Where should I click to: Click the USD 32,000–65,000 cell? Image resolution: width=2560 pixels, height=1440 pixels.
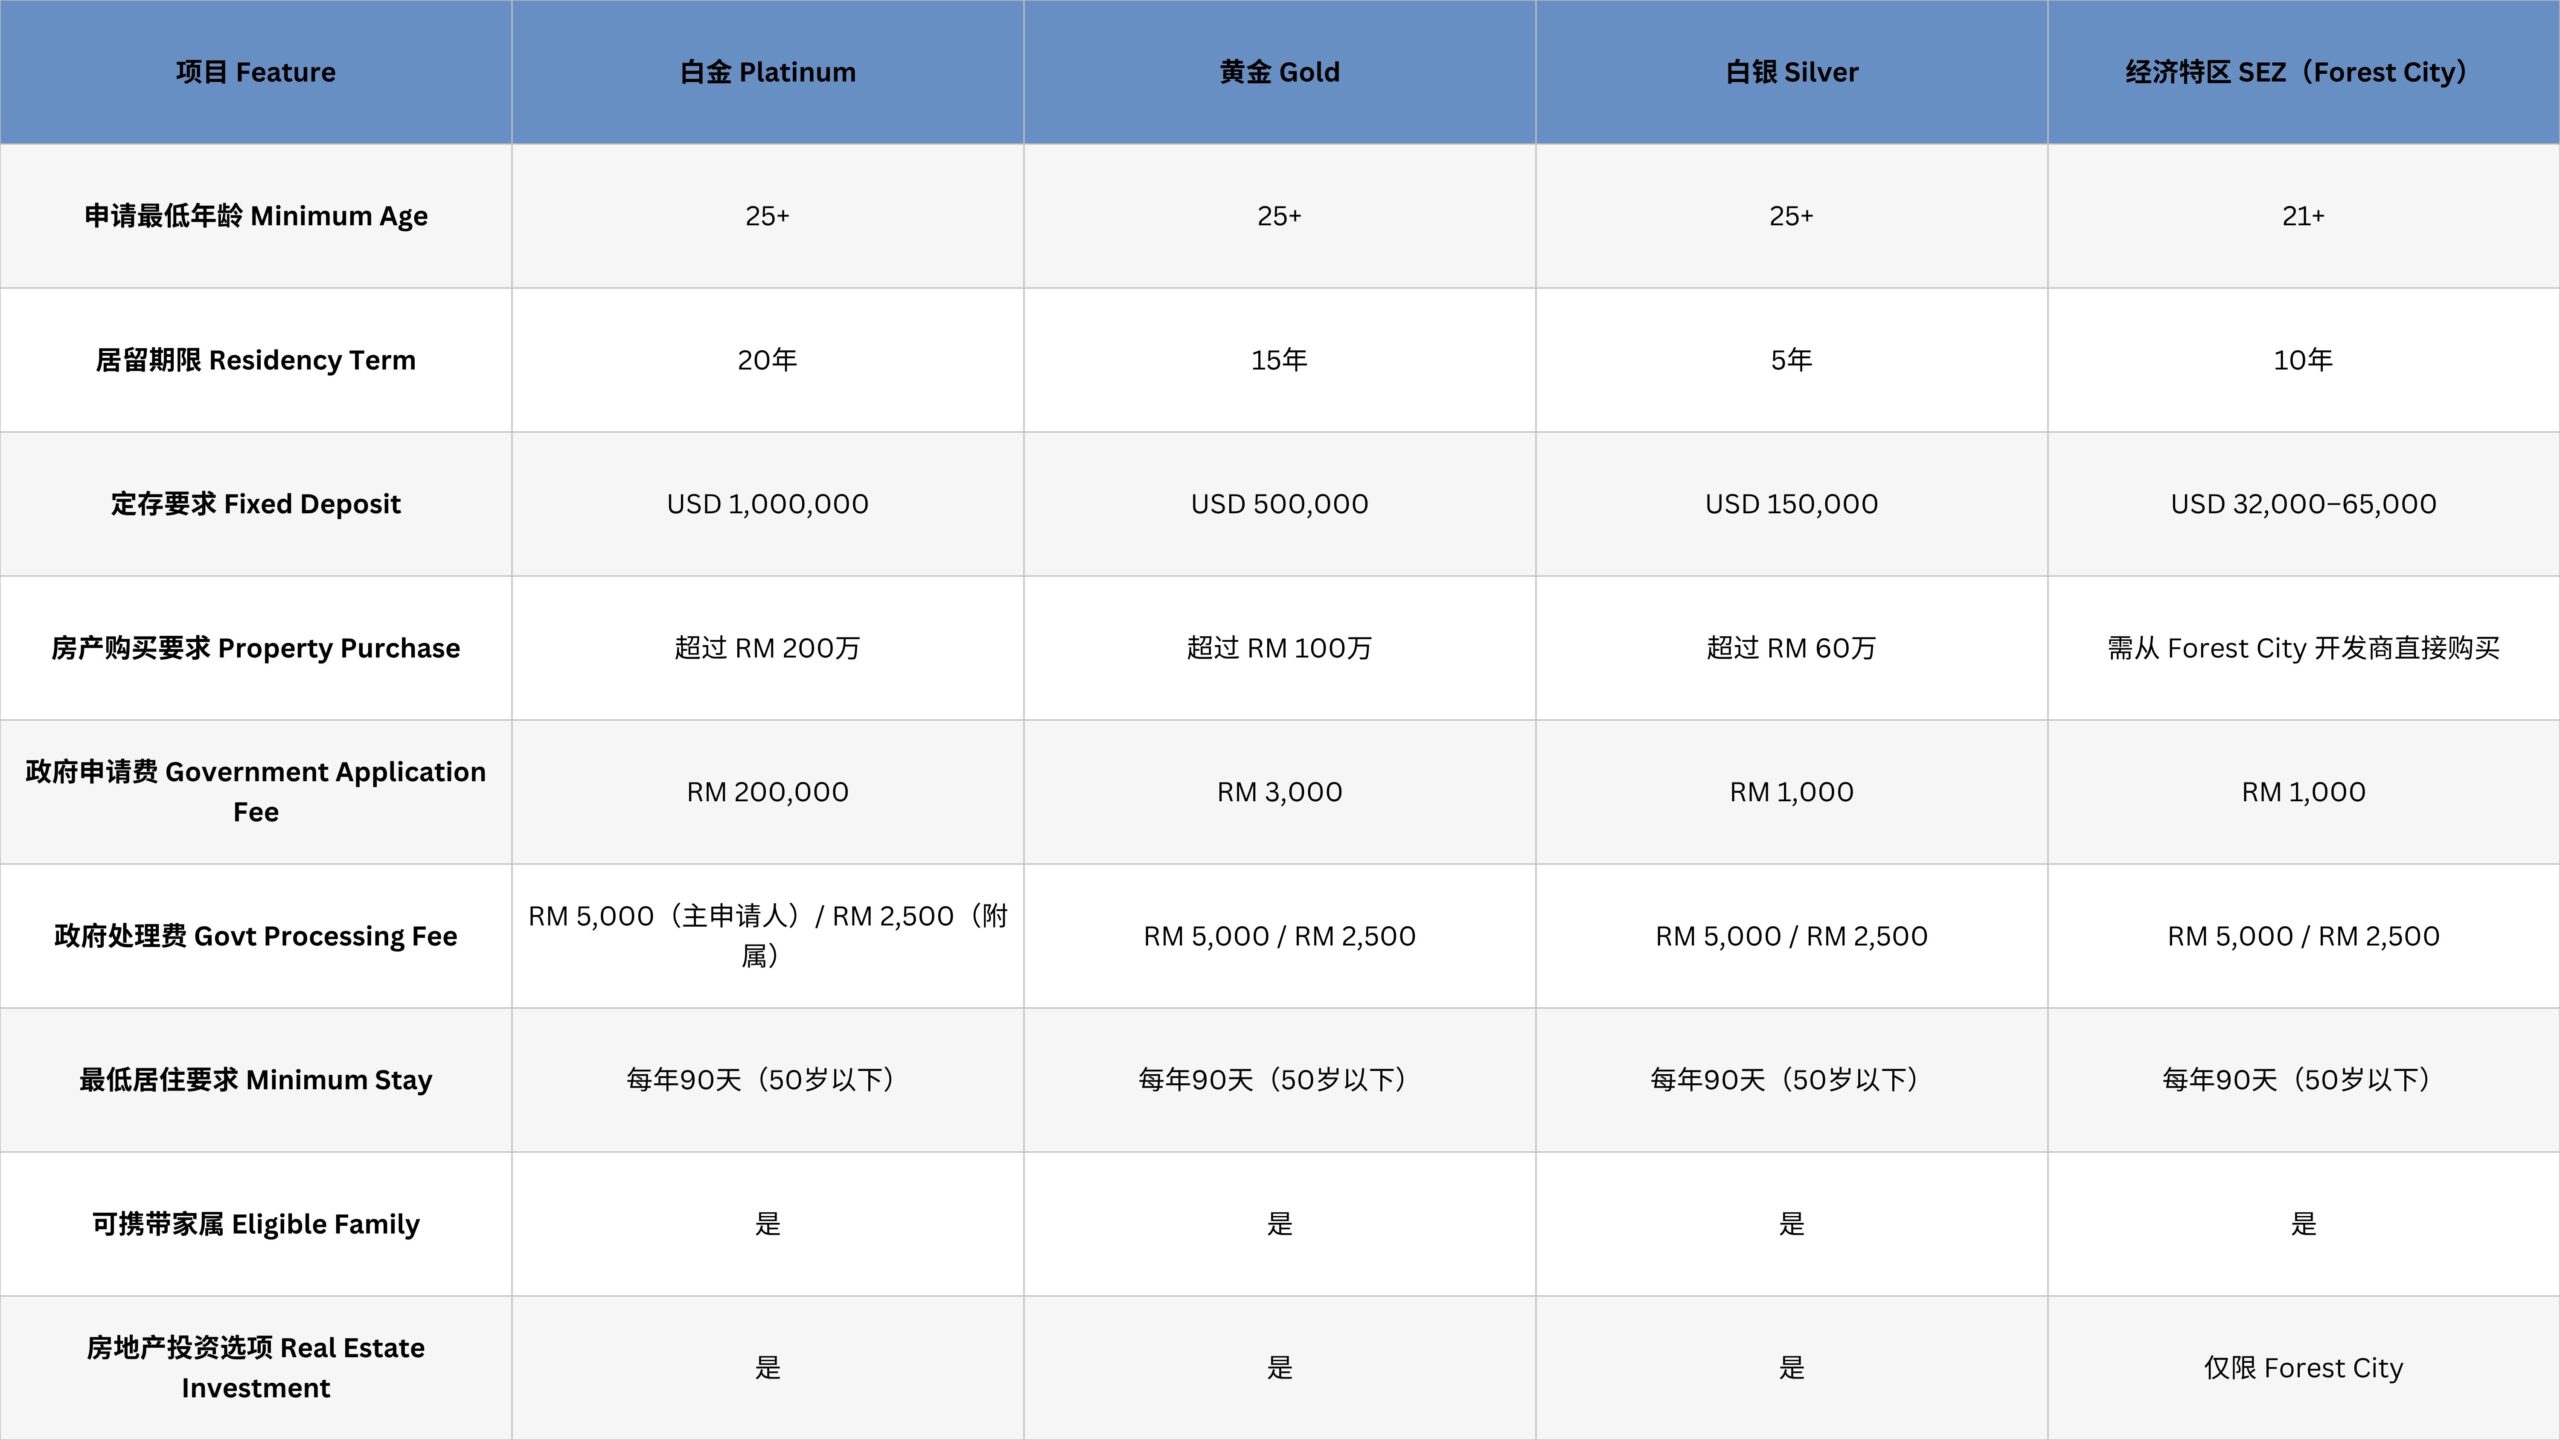[2302, 504]
